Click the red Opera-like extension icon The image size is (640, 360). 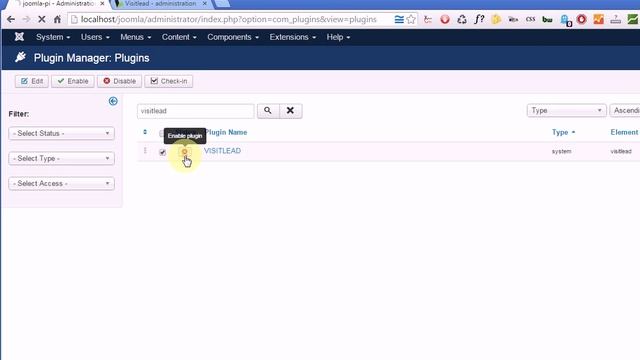[445, 19]
